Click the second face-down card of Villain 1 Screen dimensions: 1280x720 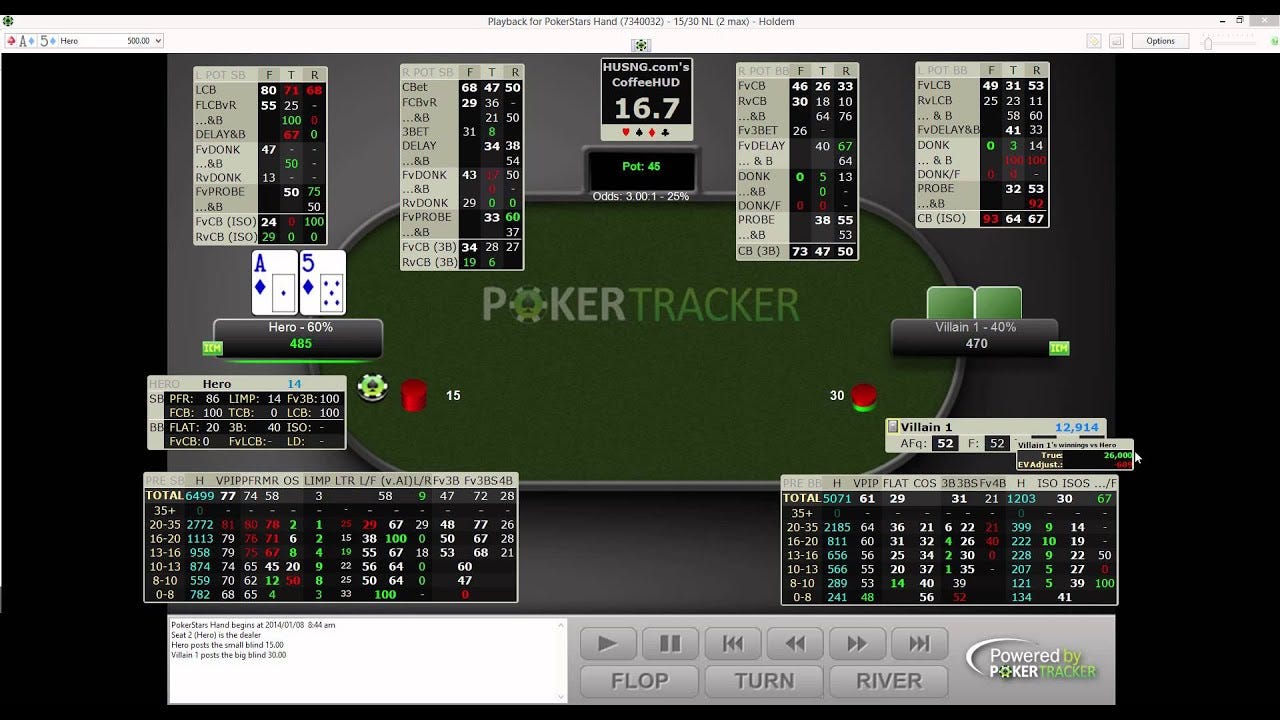pos(998,304)
